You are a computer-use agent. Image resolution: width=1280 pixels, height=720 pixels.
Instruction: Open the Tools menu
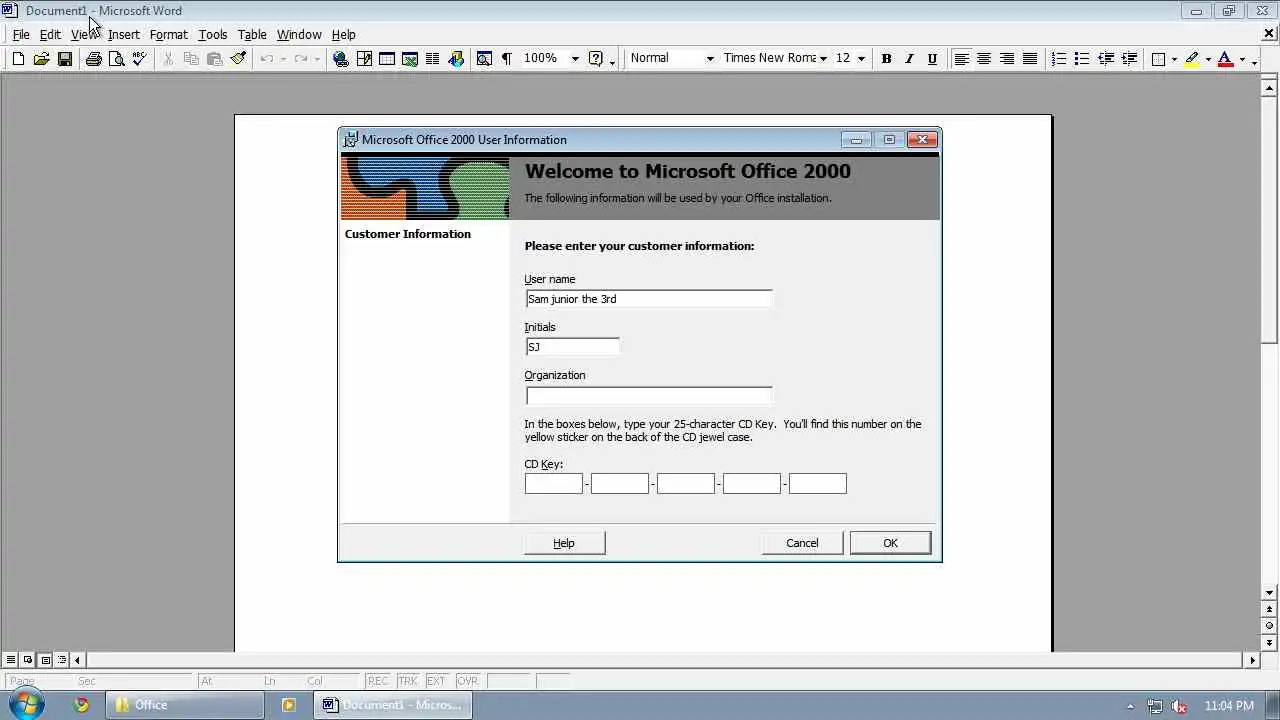pos(213,34)
